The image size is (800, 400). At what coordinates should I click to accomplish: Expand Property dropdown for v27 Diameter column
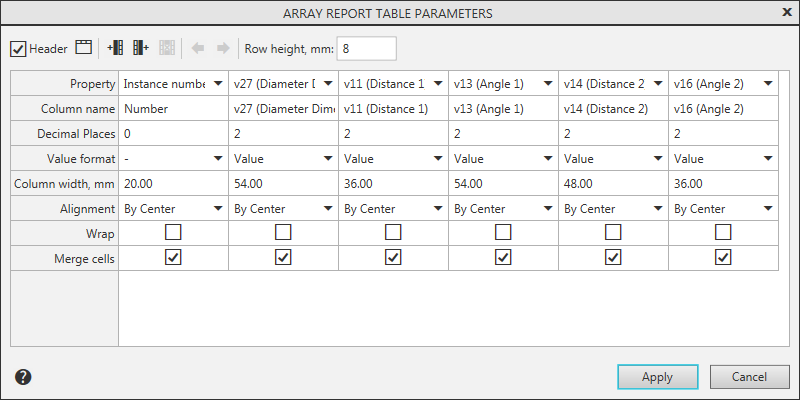click(327, 84)
